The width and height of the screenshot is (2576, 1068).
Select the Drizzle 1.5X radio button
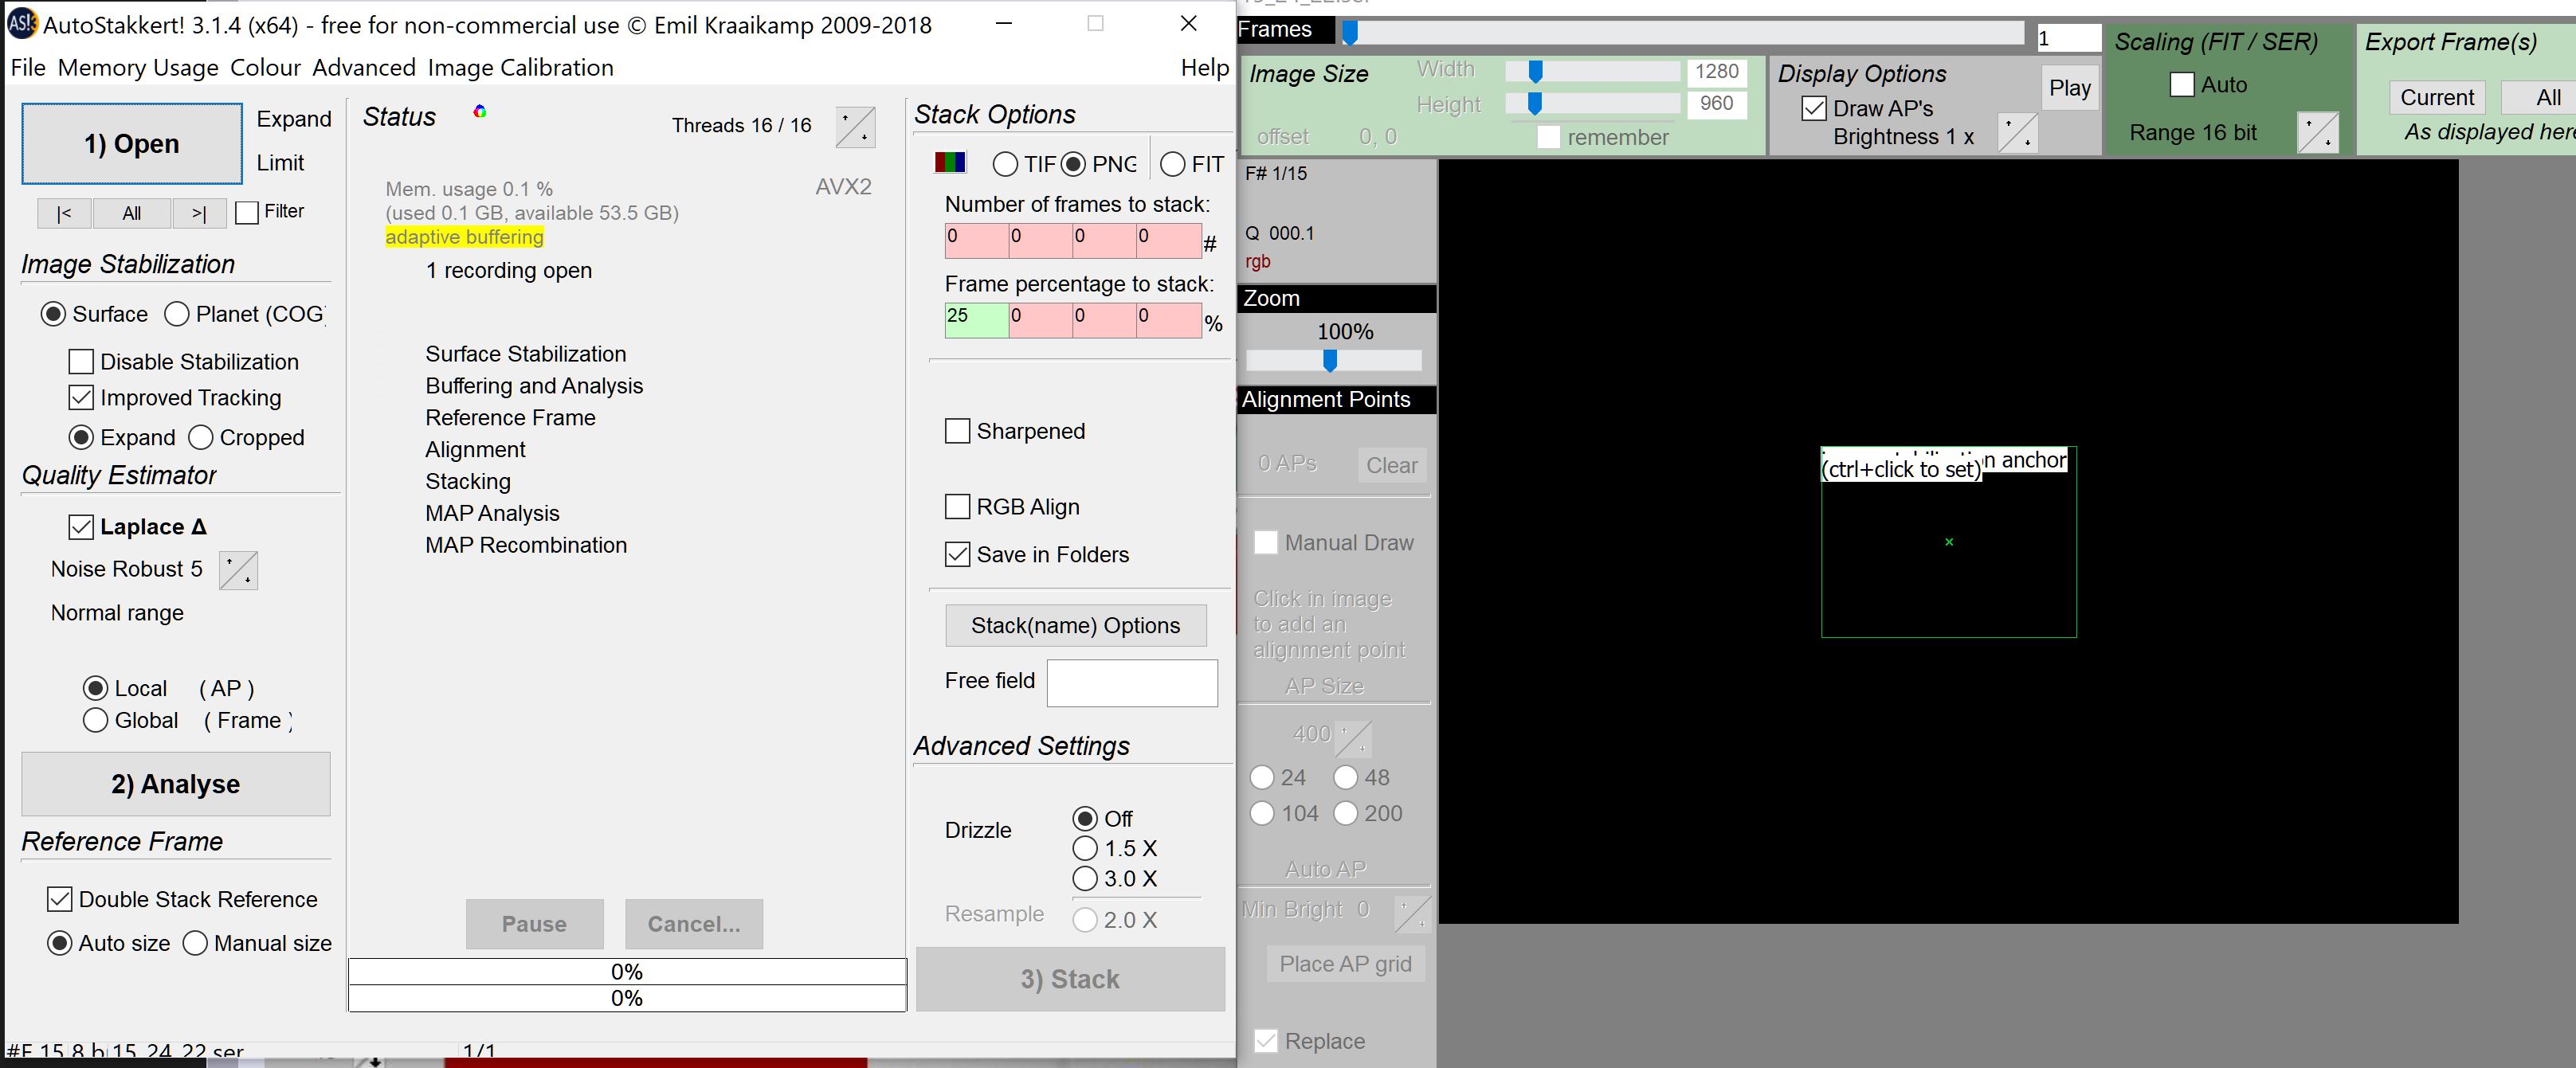tap(1083, 848)
